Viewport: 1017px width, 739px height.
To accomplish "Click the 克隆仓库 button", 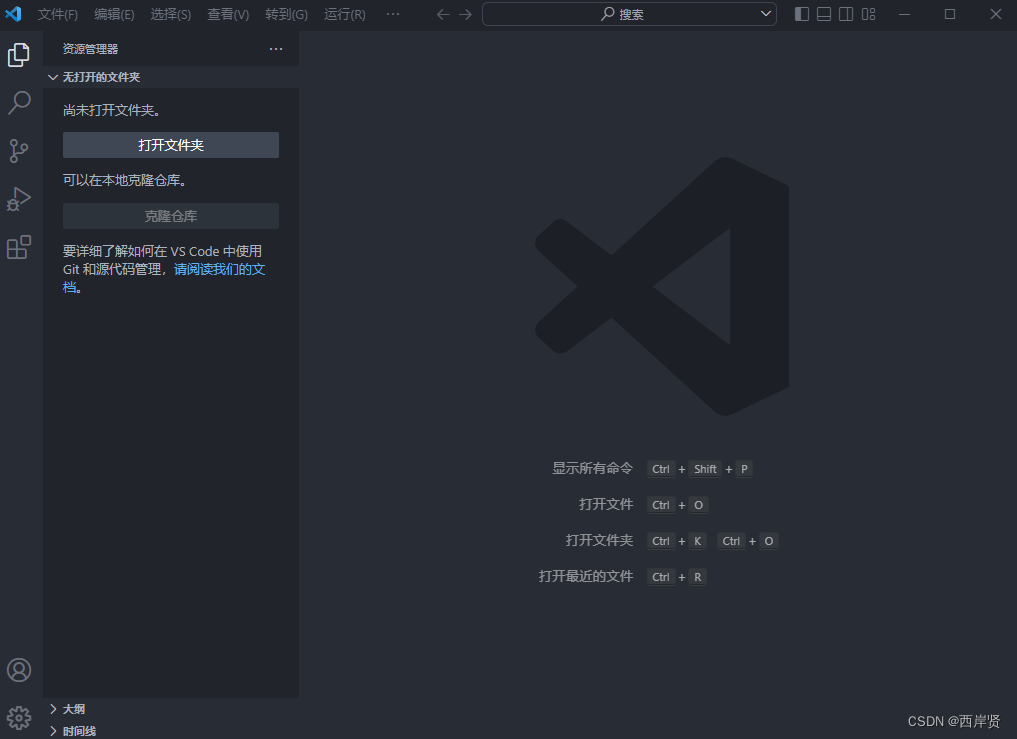I will [x=171, y=216].
